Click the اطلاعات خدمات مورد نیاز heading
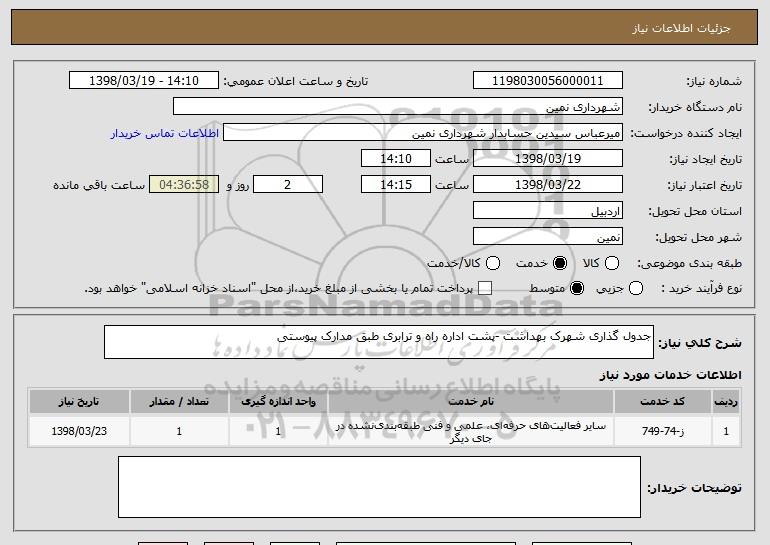770x545 pixels. point(670,375)
